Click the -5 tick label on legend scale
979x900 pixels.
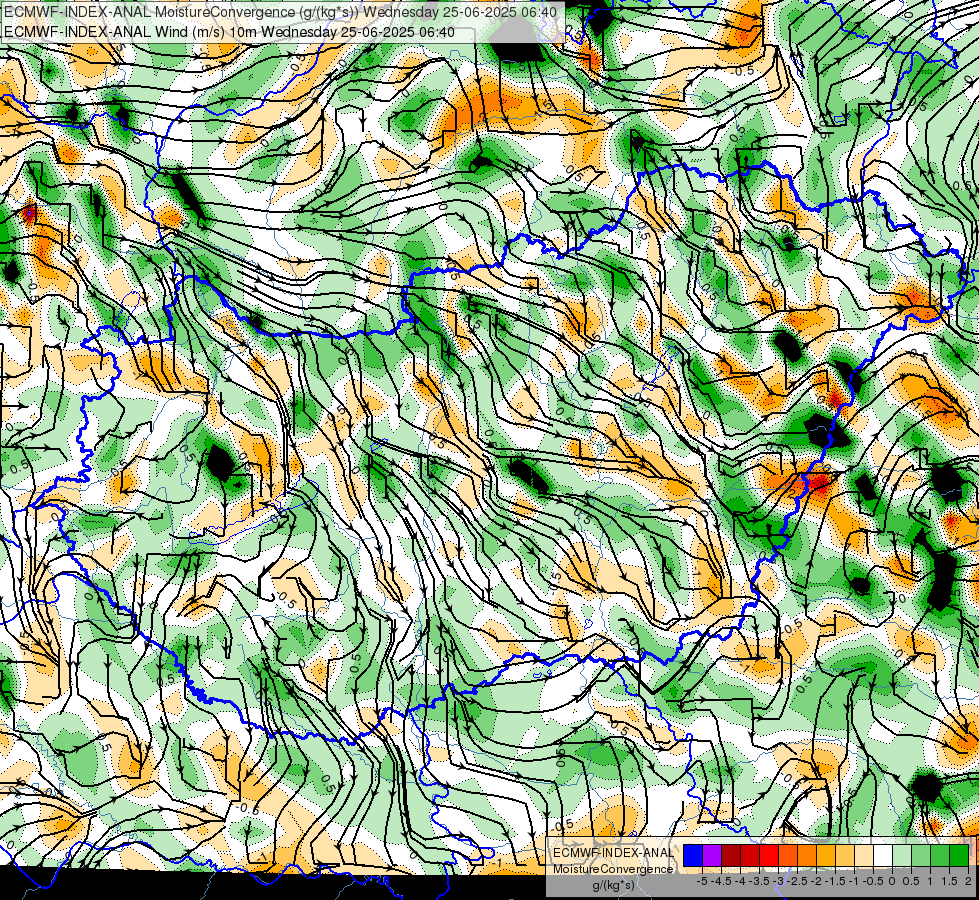pyautogui.click(x=702, y=881)
